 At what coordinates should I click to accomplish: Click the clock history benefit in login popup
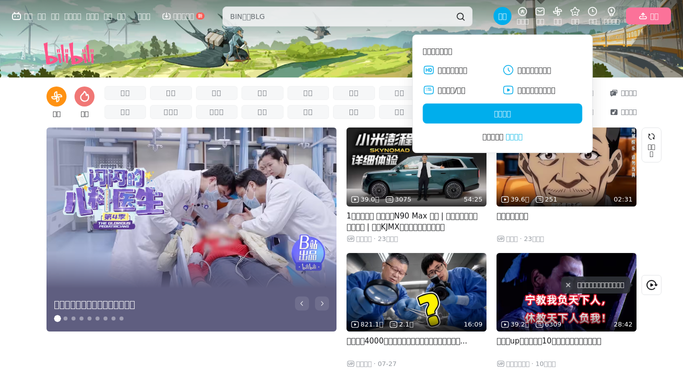[527, 70]
